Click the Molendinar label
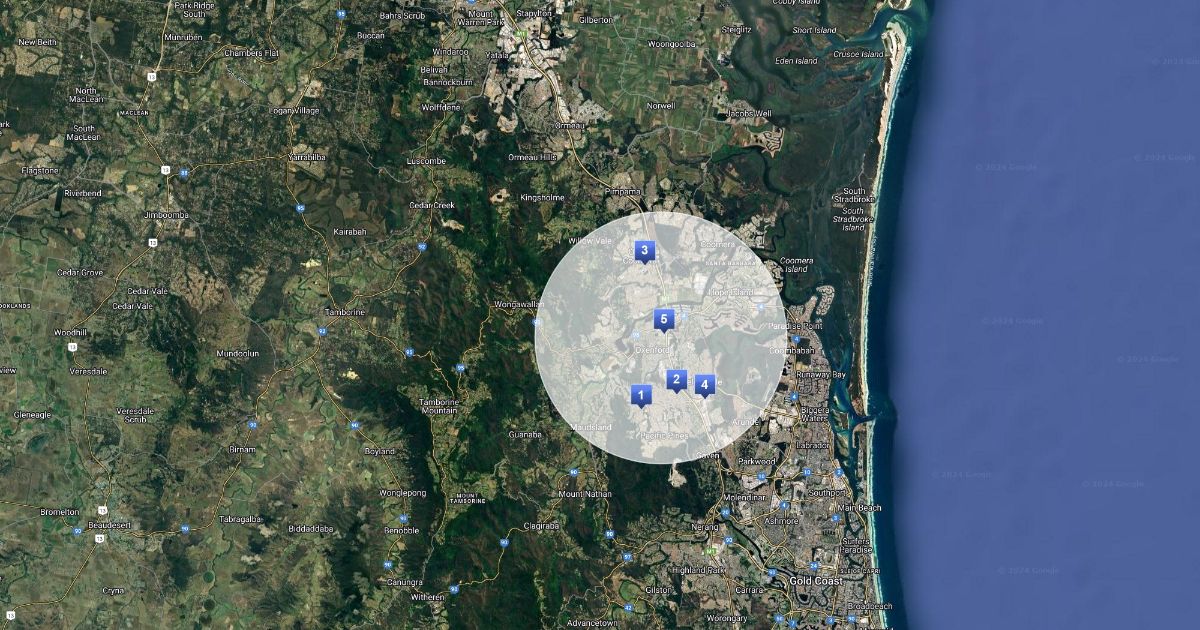 [743, 496]
